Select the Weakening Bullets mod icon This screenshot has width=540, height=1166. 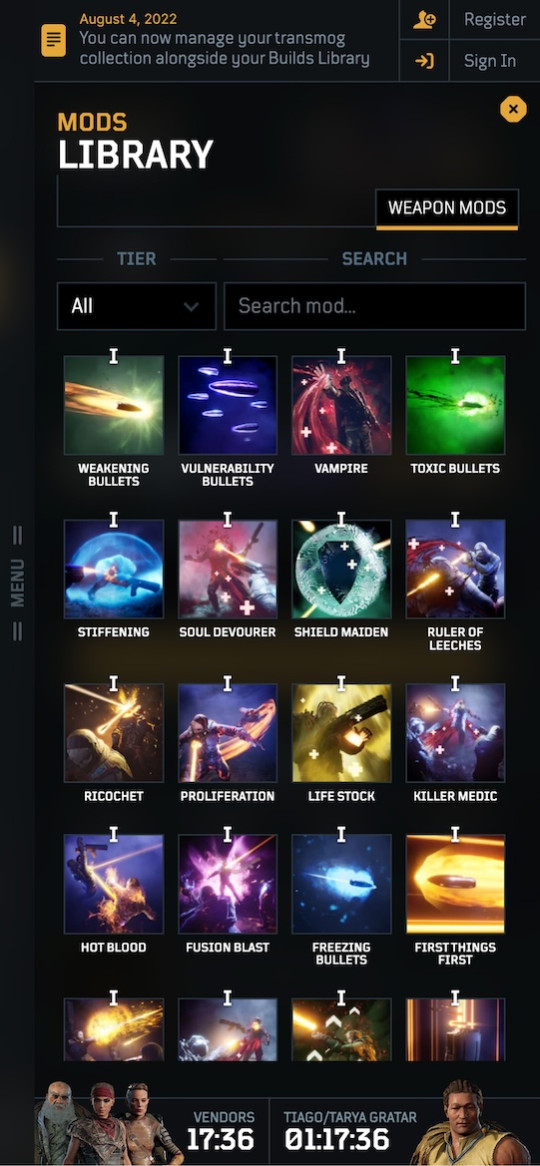point(113,405)
